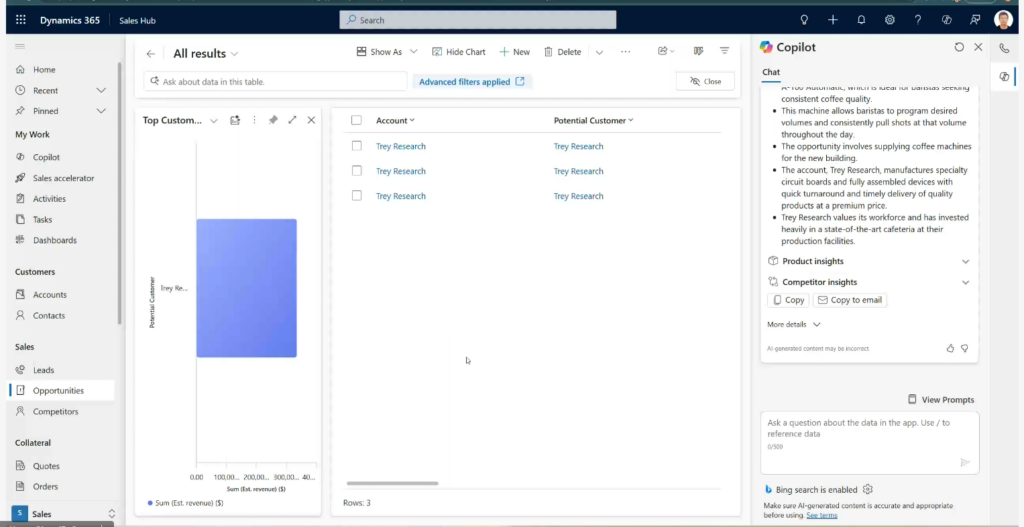Click the grid horizontal scrollbar
Image resolution: width=1024 pixels, height=527 pixels.
[x=392, y=483]
